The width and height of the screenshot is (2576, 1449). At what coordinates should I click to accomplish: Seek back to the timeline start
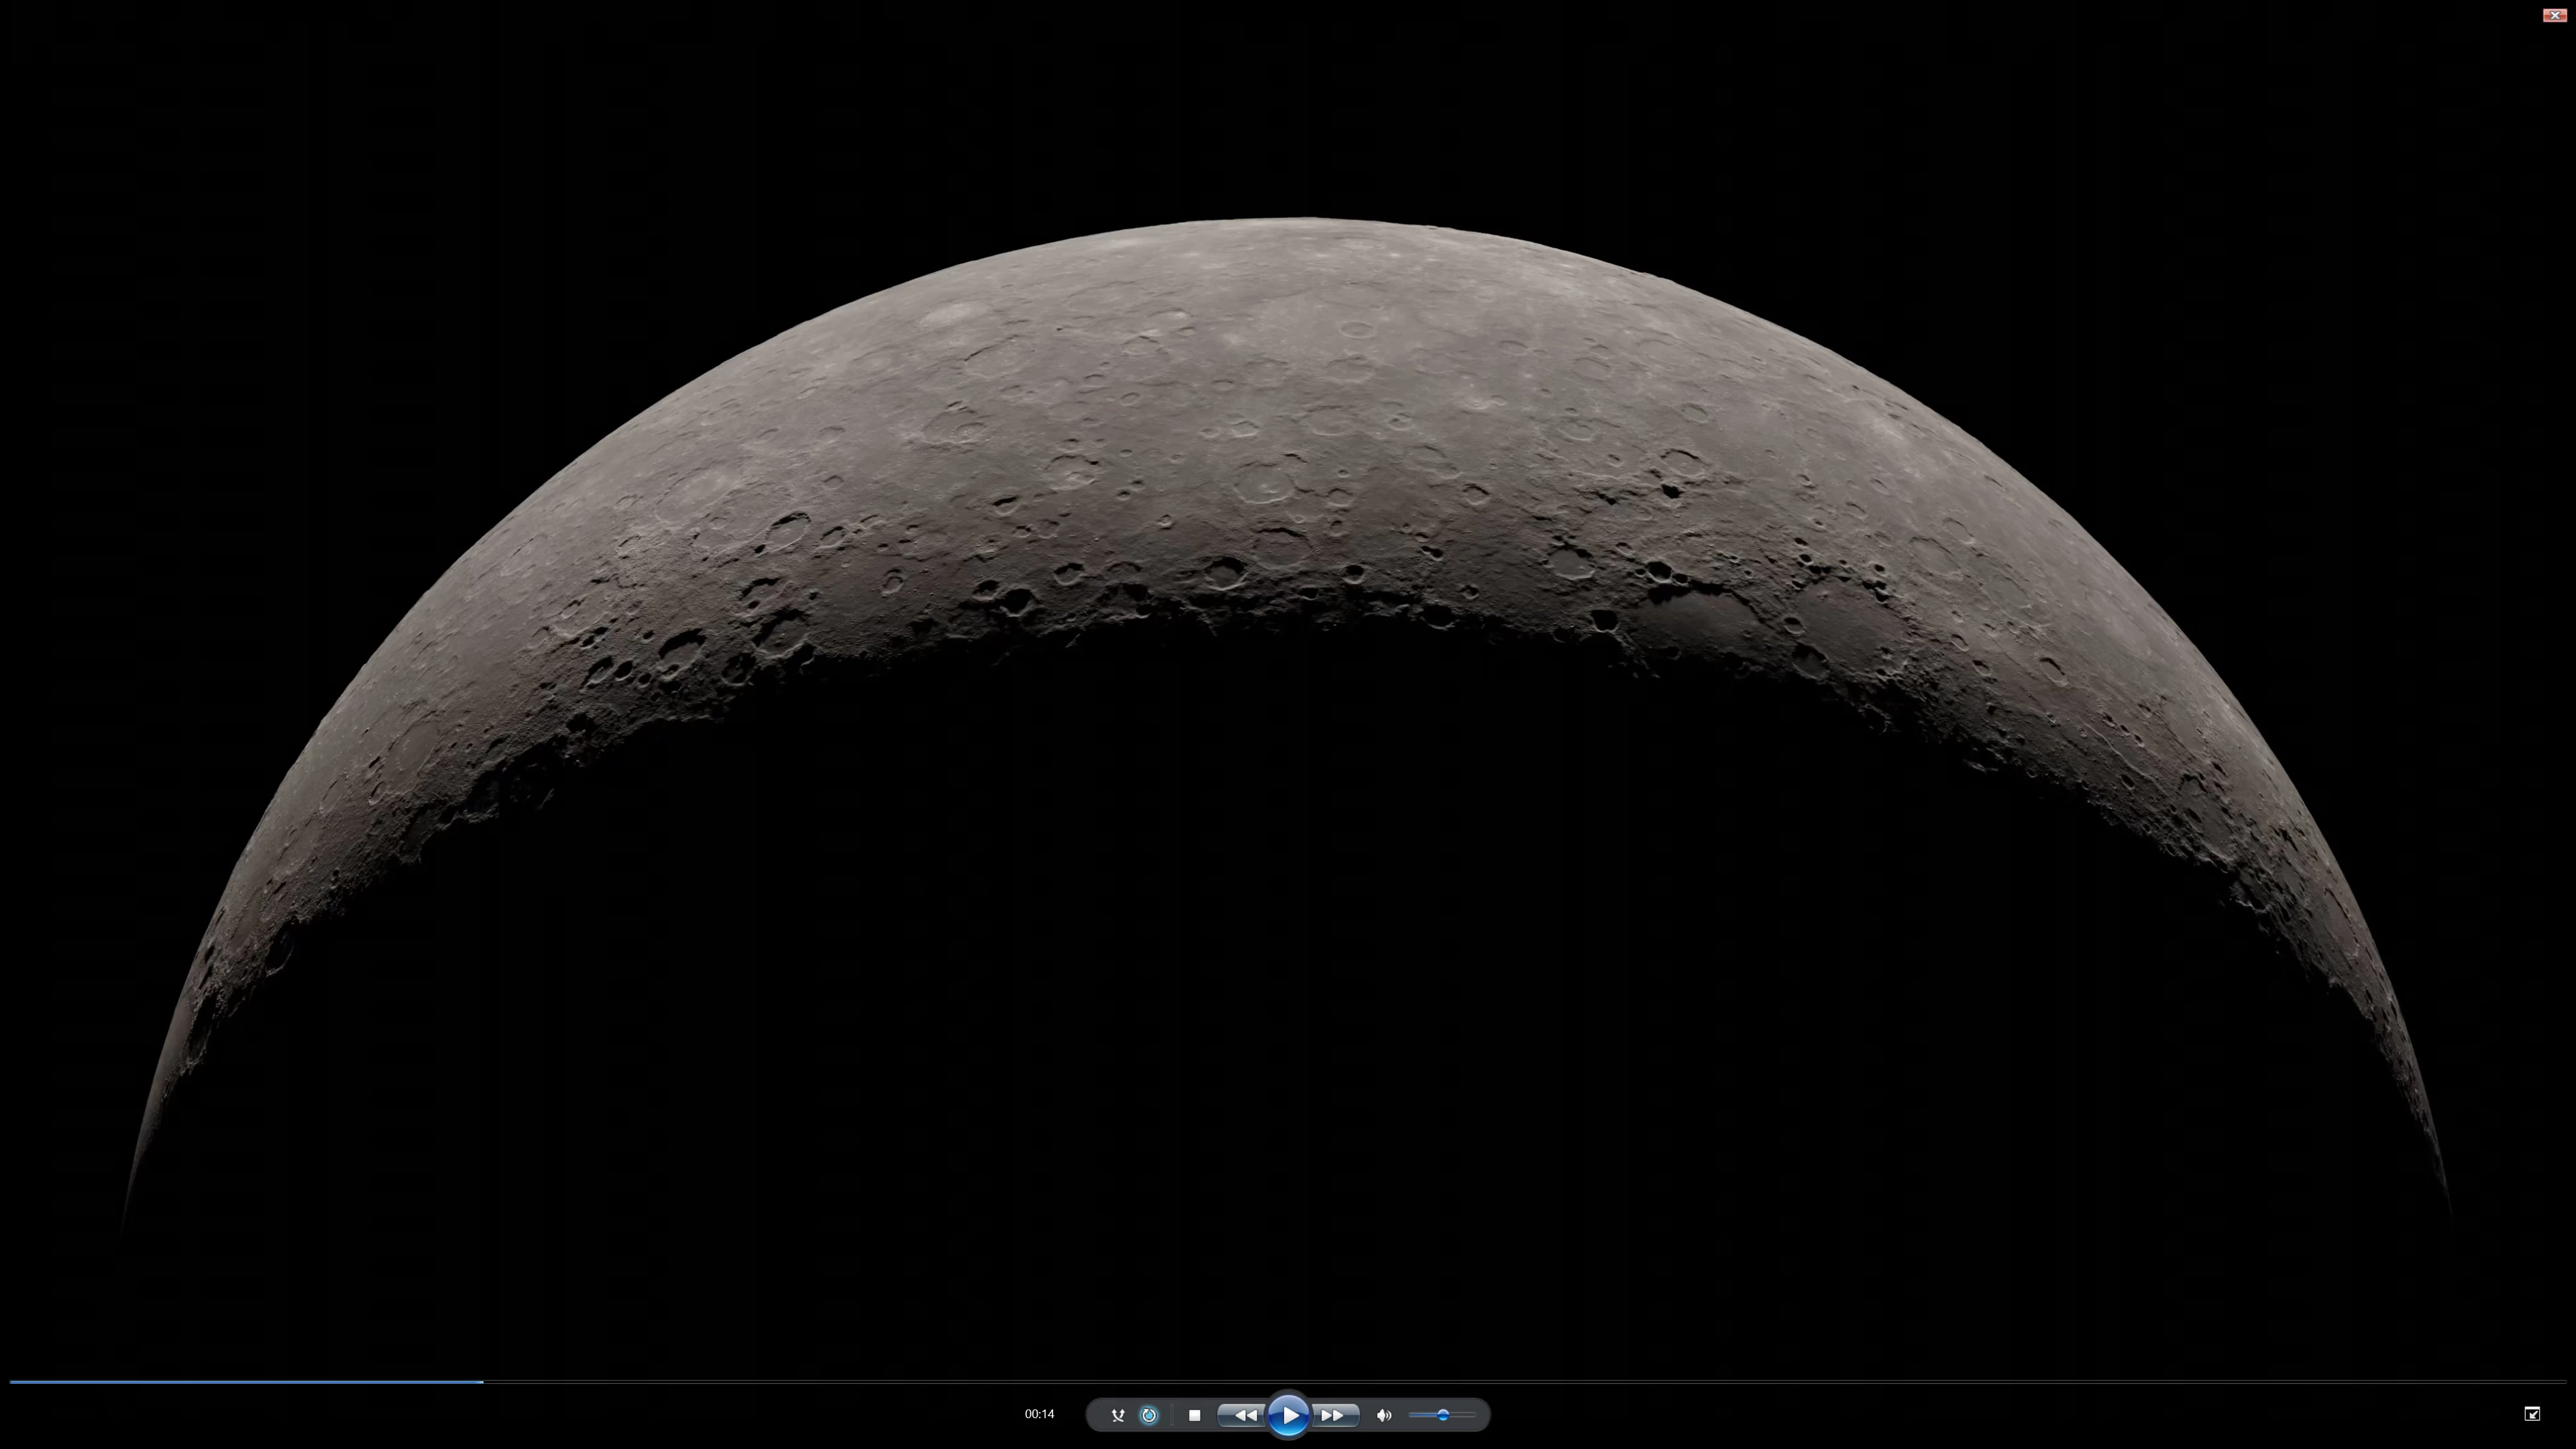coord(11,1382)
